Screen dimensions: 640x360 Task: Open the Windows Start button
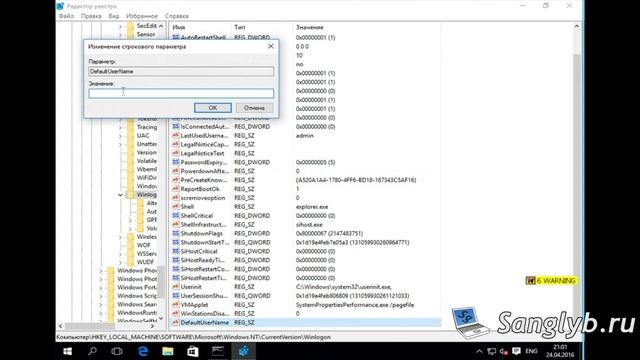pos(67,351)
